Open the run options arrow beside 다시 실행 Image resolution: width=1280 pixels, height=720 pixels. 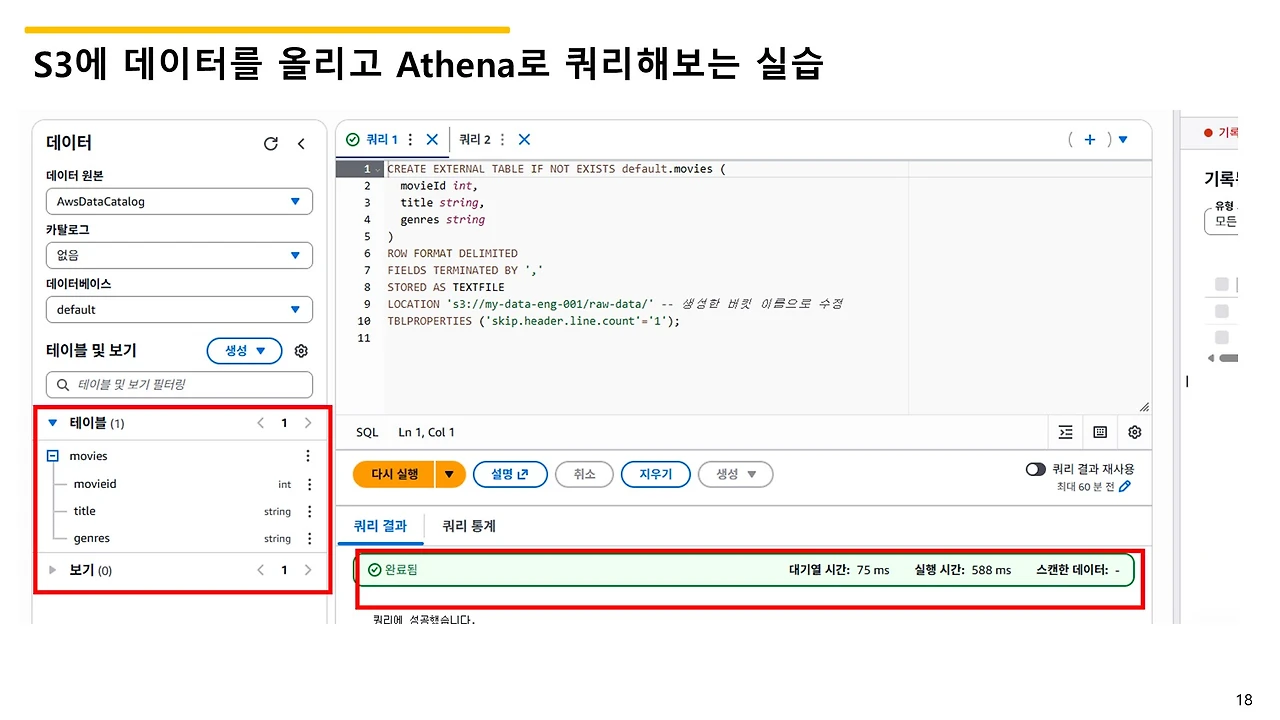tap(450, 474)
